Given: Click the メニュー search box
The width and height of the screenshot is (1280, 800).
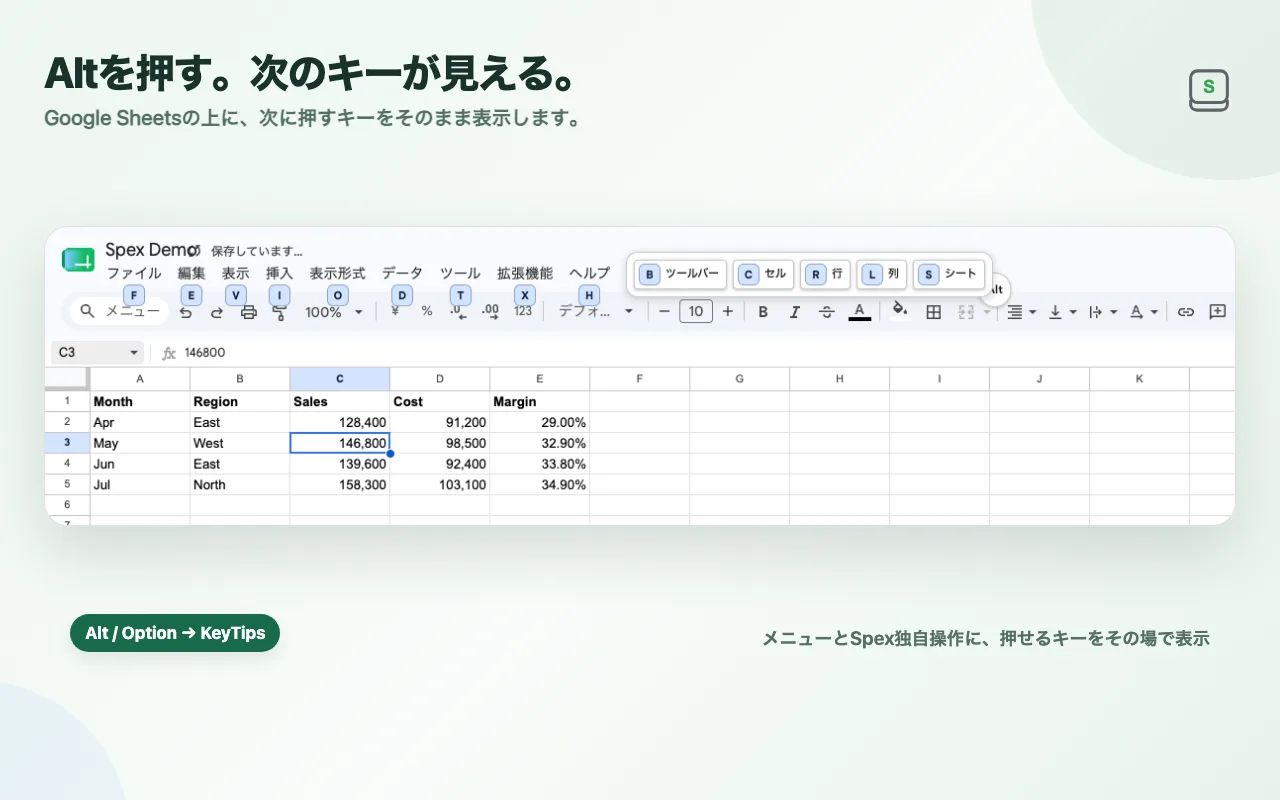Looking at the screenshot, I should (119, 311).
